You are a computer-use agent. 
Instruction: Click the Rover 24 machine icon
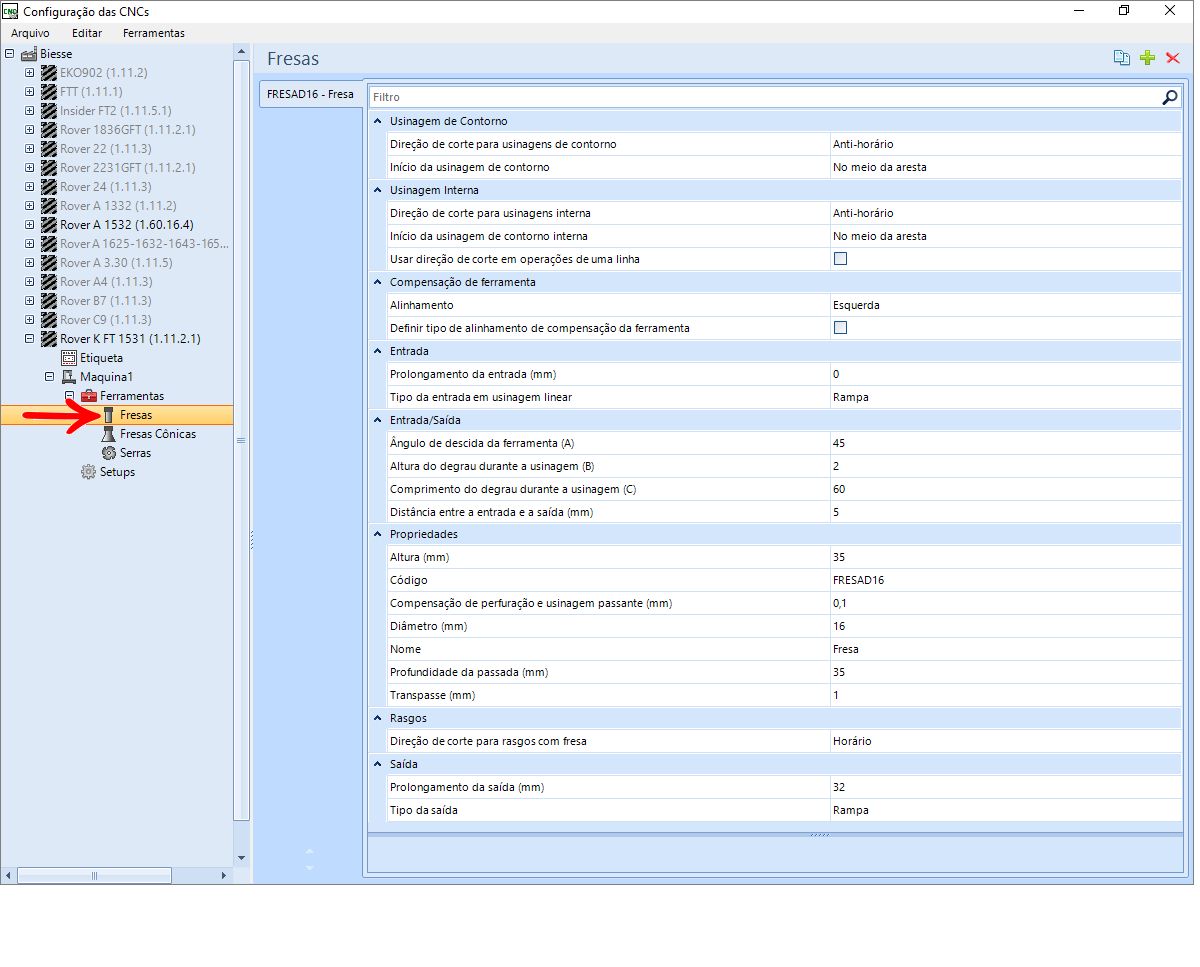[x=49, y=187]
